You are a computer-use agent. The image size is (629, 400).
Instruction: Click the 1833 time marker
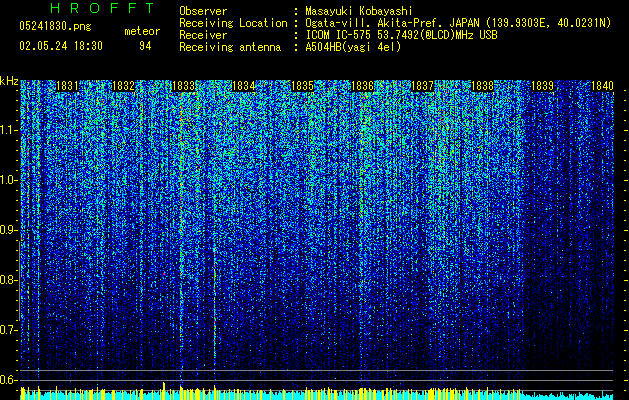pyautogui.click(x=183, y=86)
